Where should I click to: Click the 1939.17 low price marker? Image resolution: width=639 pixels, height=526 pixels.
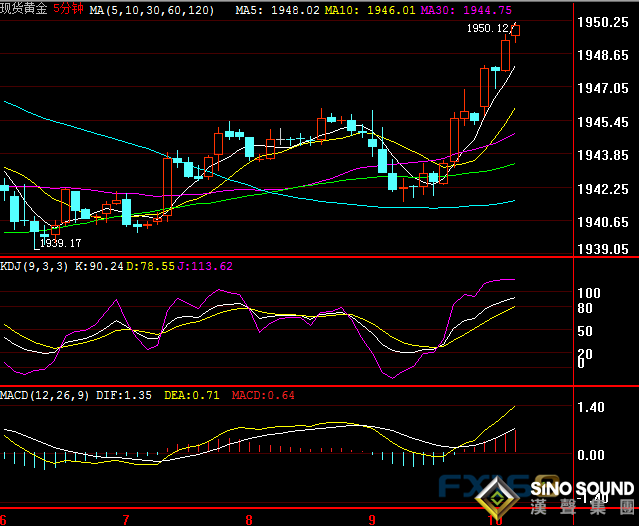pos(60,243)
